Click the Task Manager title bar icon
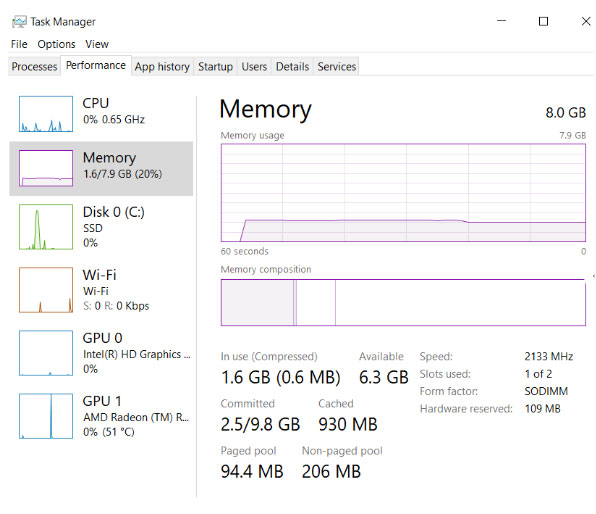596x514 pixels. click(19, 22)
